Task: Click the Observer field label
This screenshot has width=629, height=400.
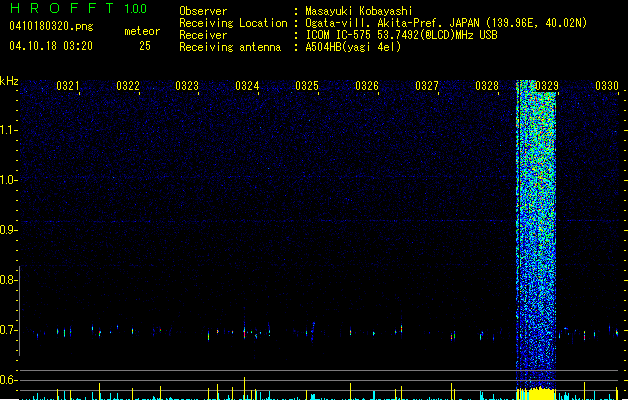Action: 203,11
